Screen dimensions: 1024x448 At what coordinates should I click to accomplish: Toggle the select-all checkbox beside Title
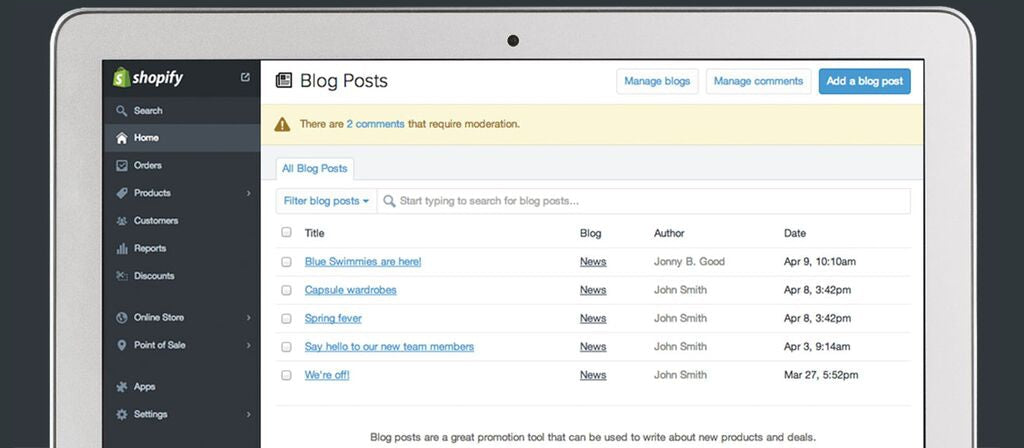pyautogui.click(x=286, y=232)
